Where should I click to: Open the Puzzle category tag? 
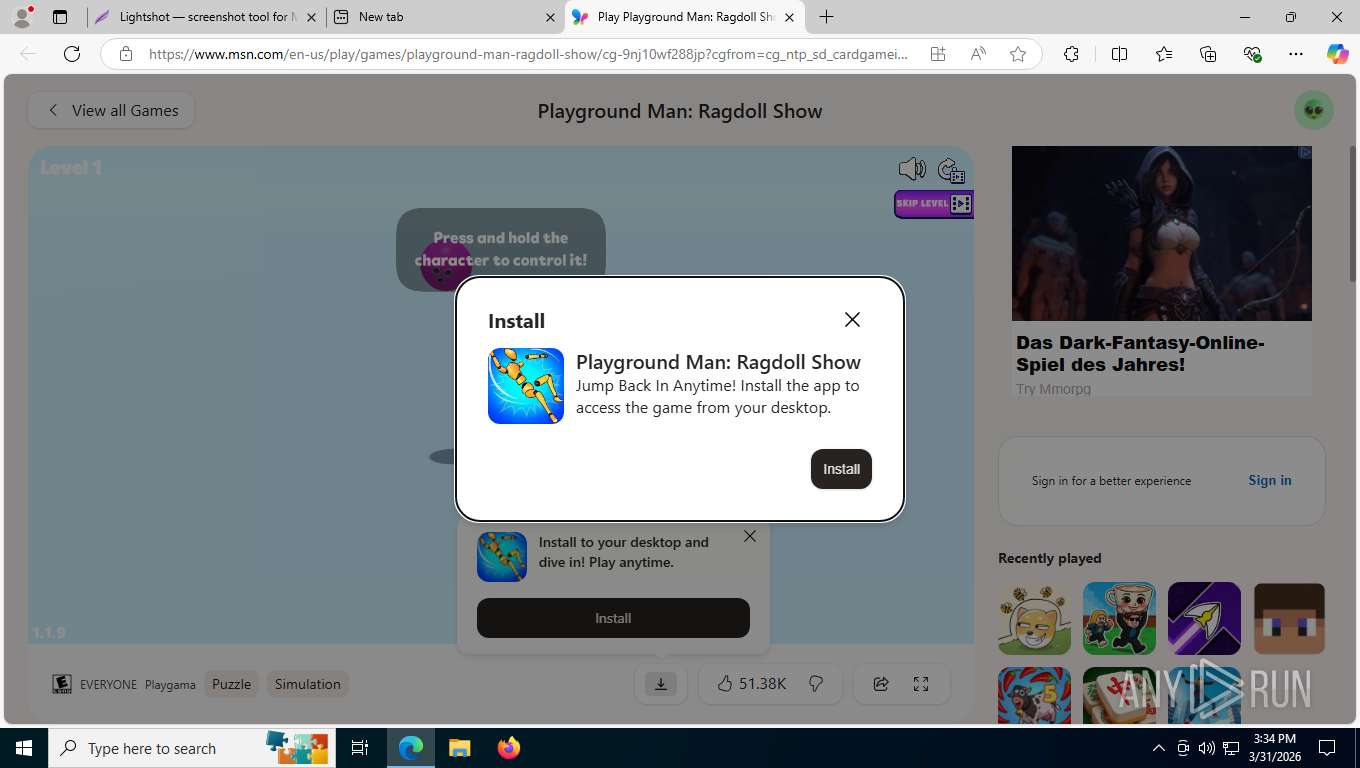pyautogui.click(x=231, y=684)
